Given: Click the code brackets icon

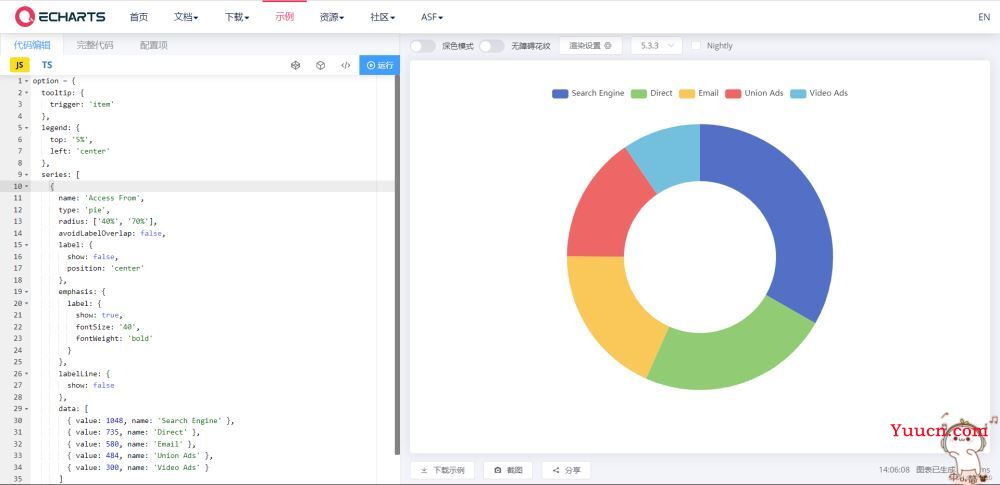Looking at the screenshot, I should [x=346, y=65].
